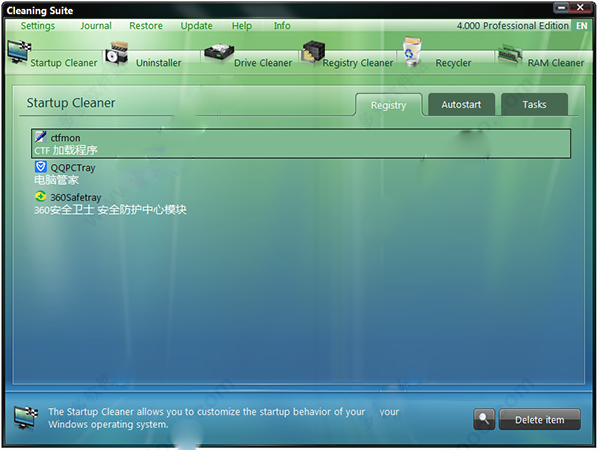Screen dimensions: 600x450
Task: Select the ctfmon startup entry
Action: click(301, 143)
